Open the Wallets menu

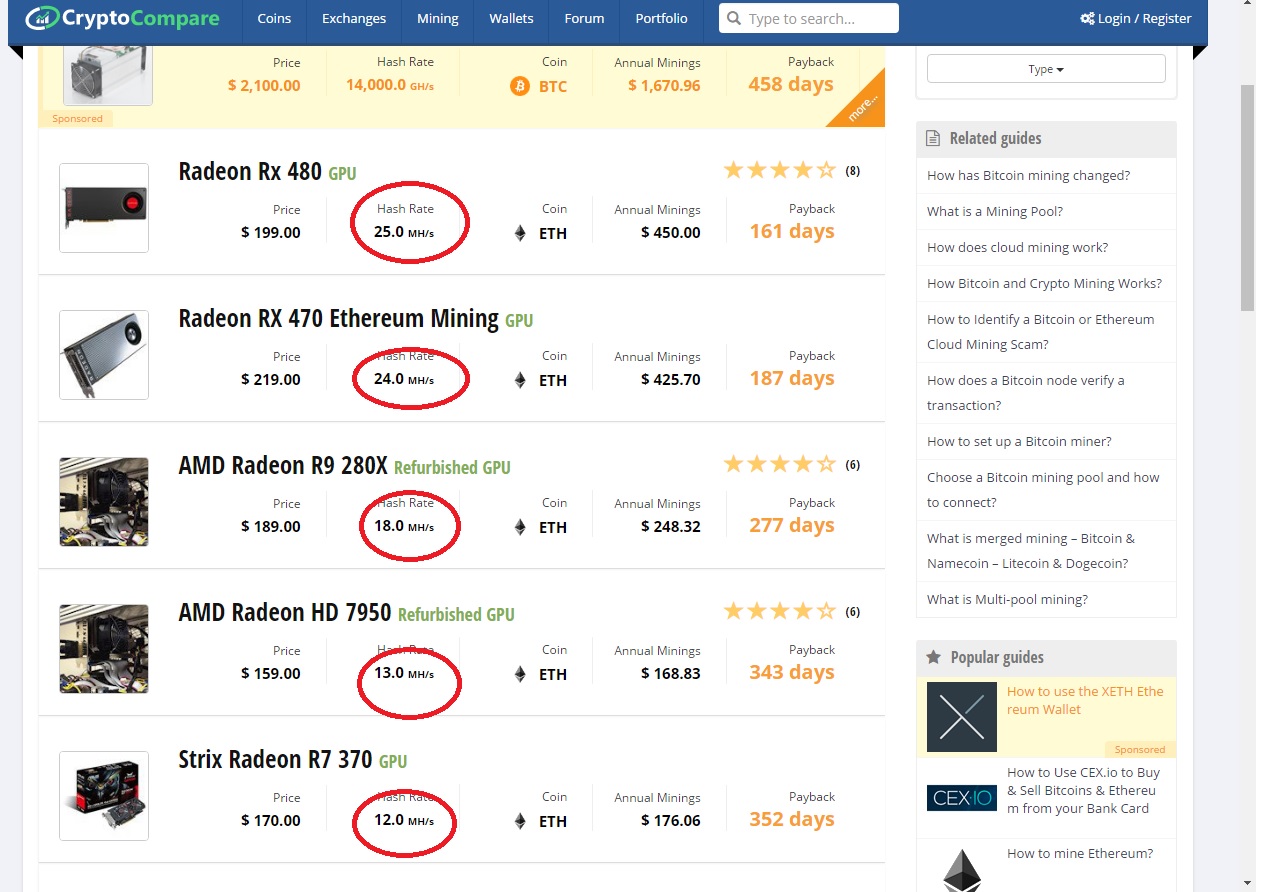tap(511, 18)
